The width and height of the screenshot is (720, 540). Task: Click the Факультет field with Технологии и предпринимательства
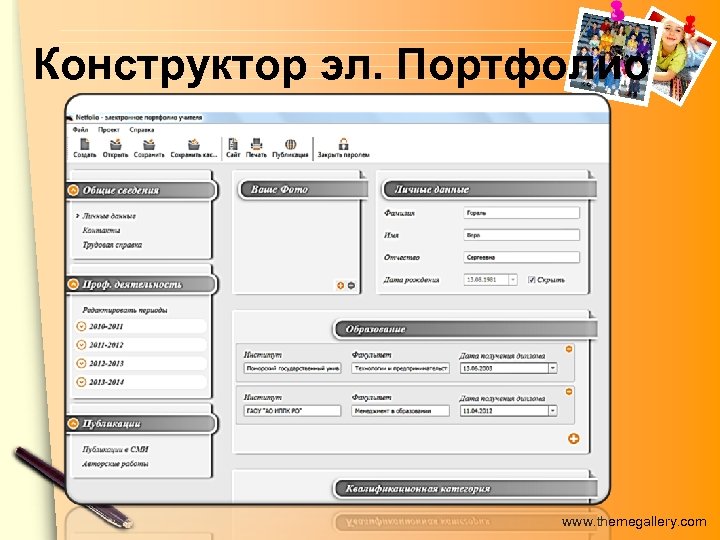coord(400,368)
